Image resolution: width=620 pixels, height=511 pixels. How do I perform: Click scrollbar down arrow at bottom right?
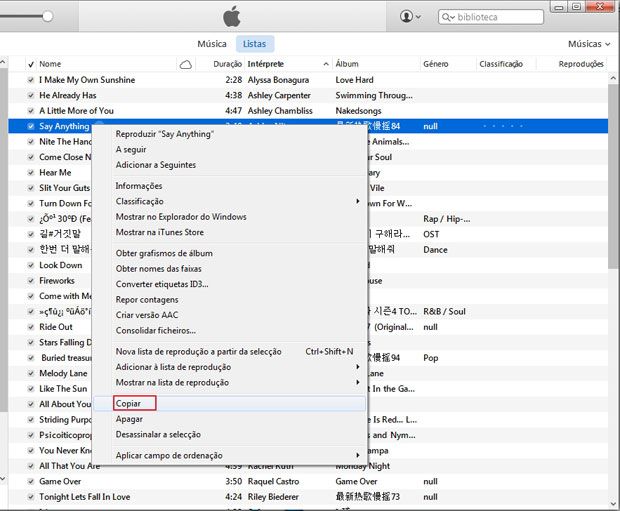(x=614, y=504)
